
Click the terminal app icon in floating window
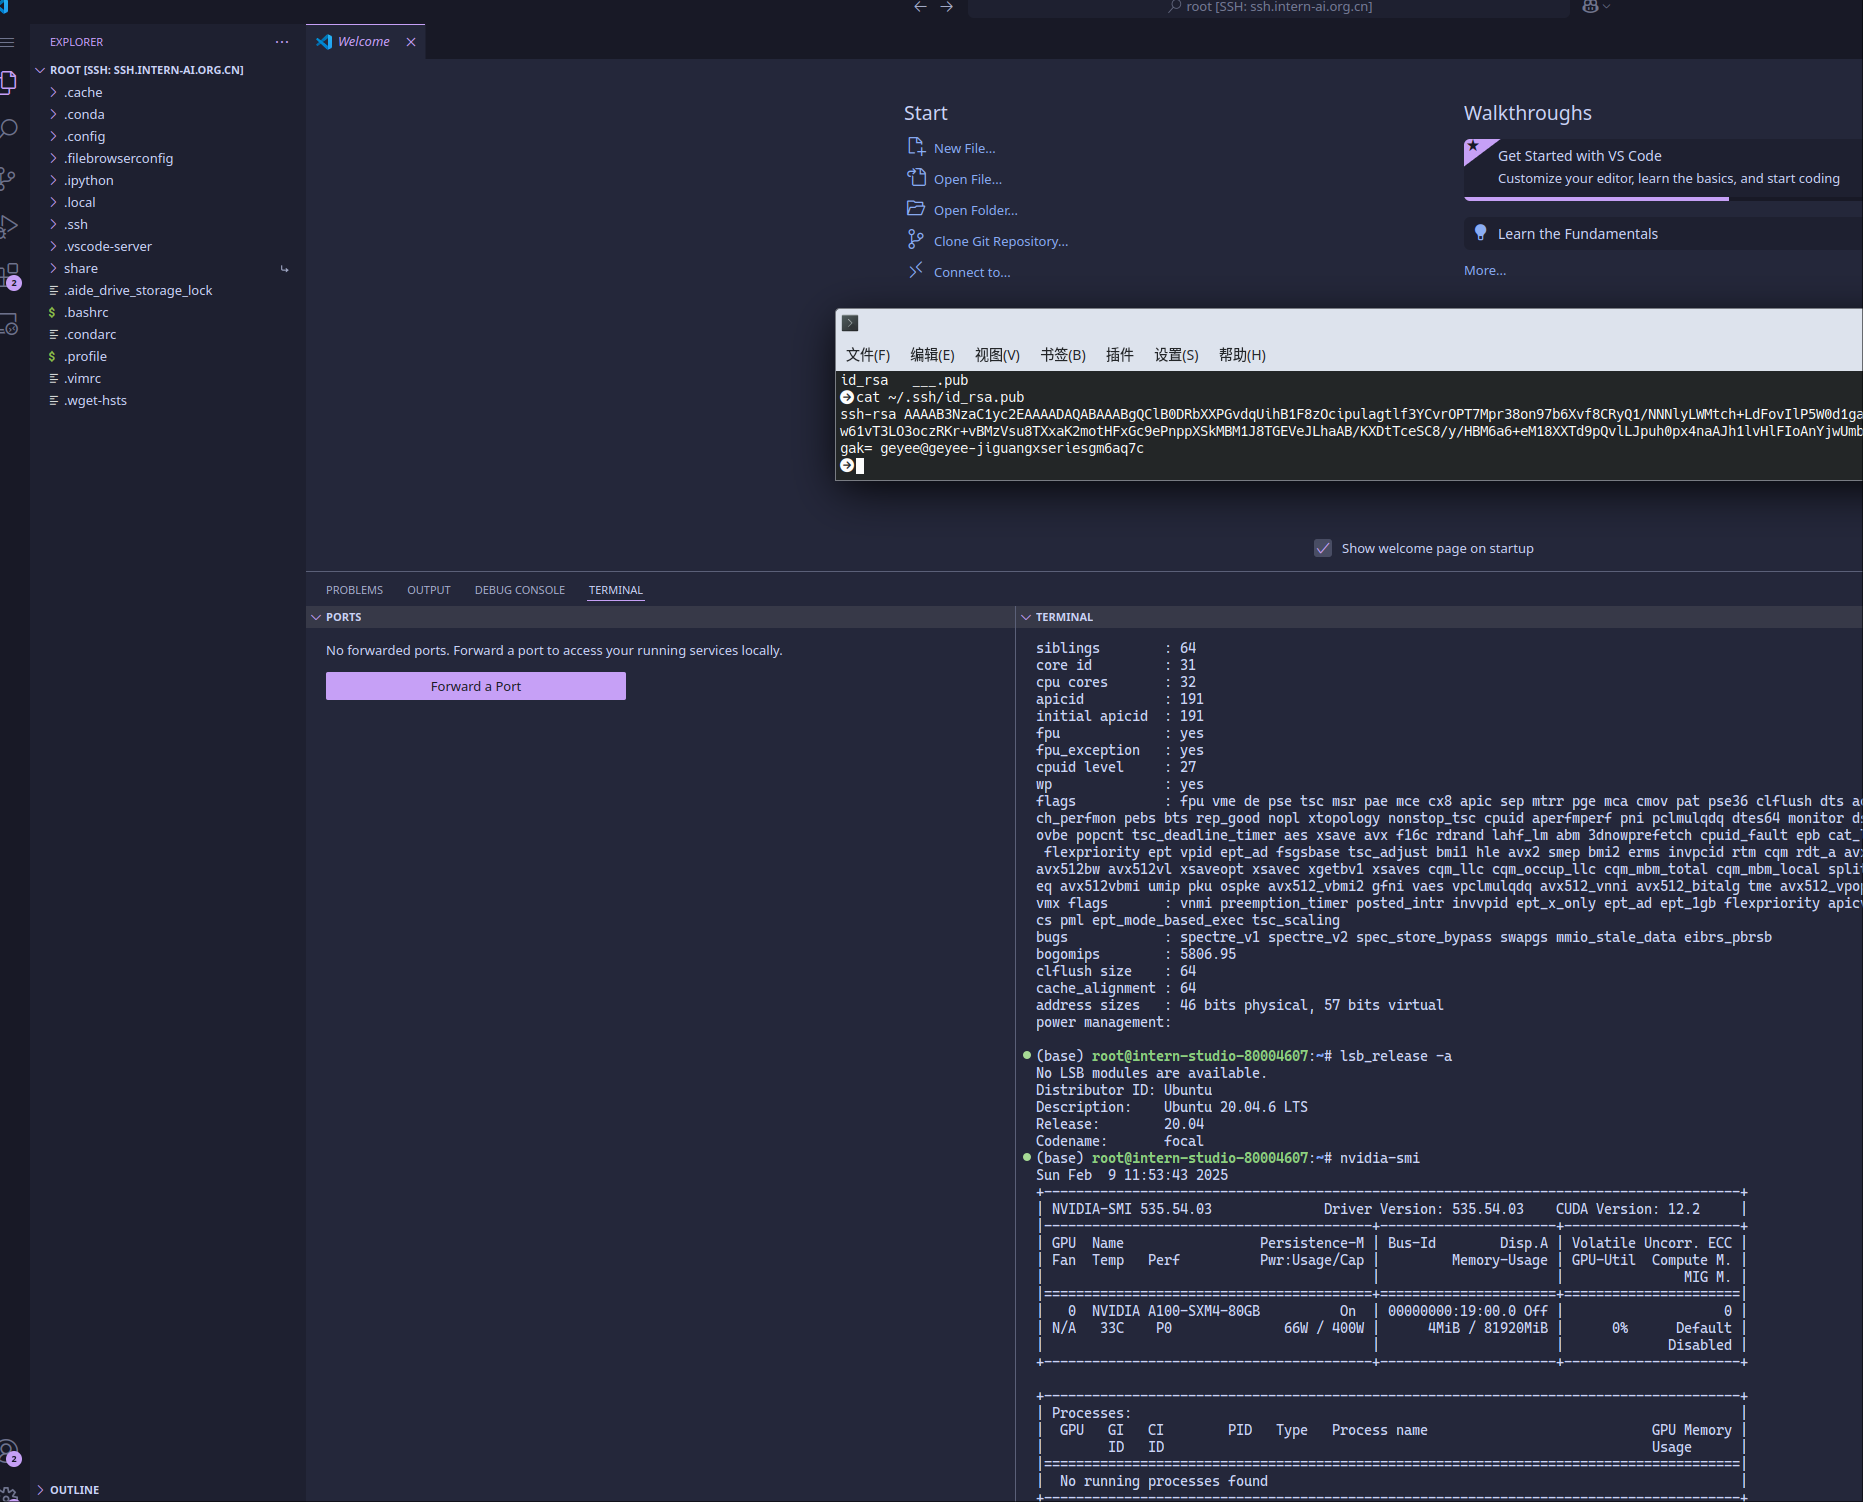tap(850, 323)
